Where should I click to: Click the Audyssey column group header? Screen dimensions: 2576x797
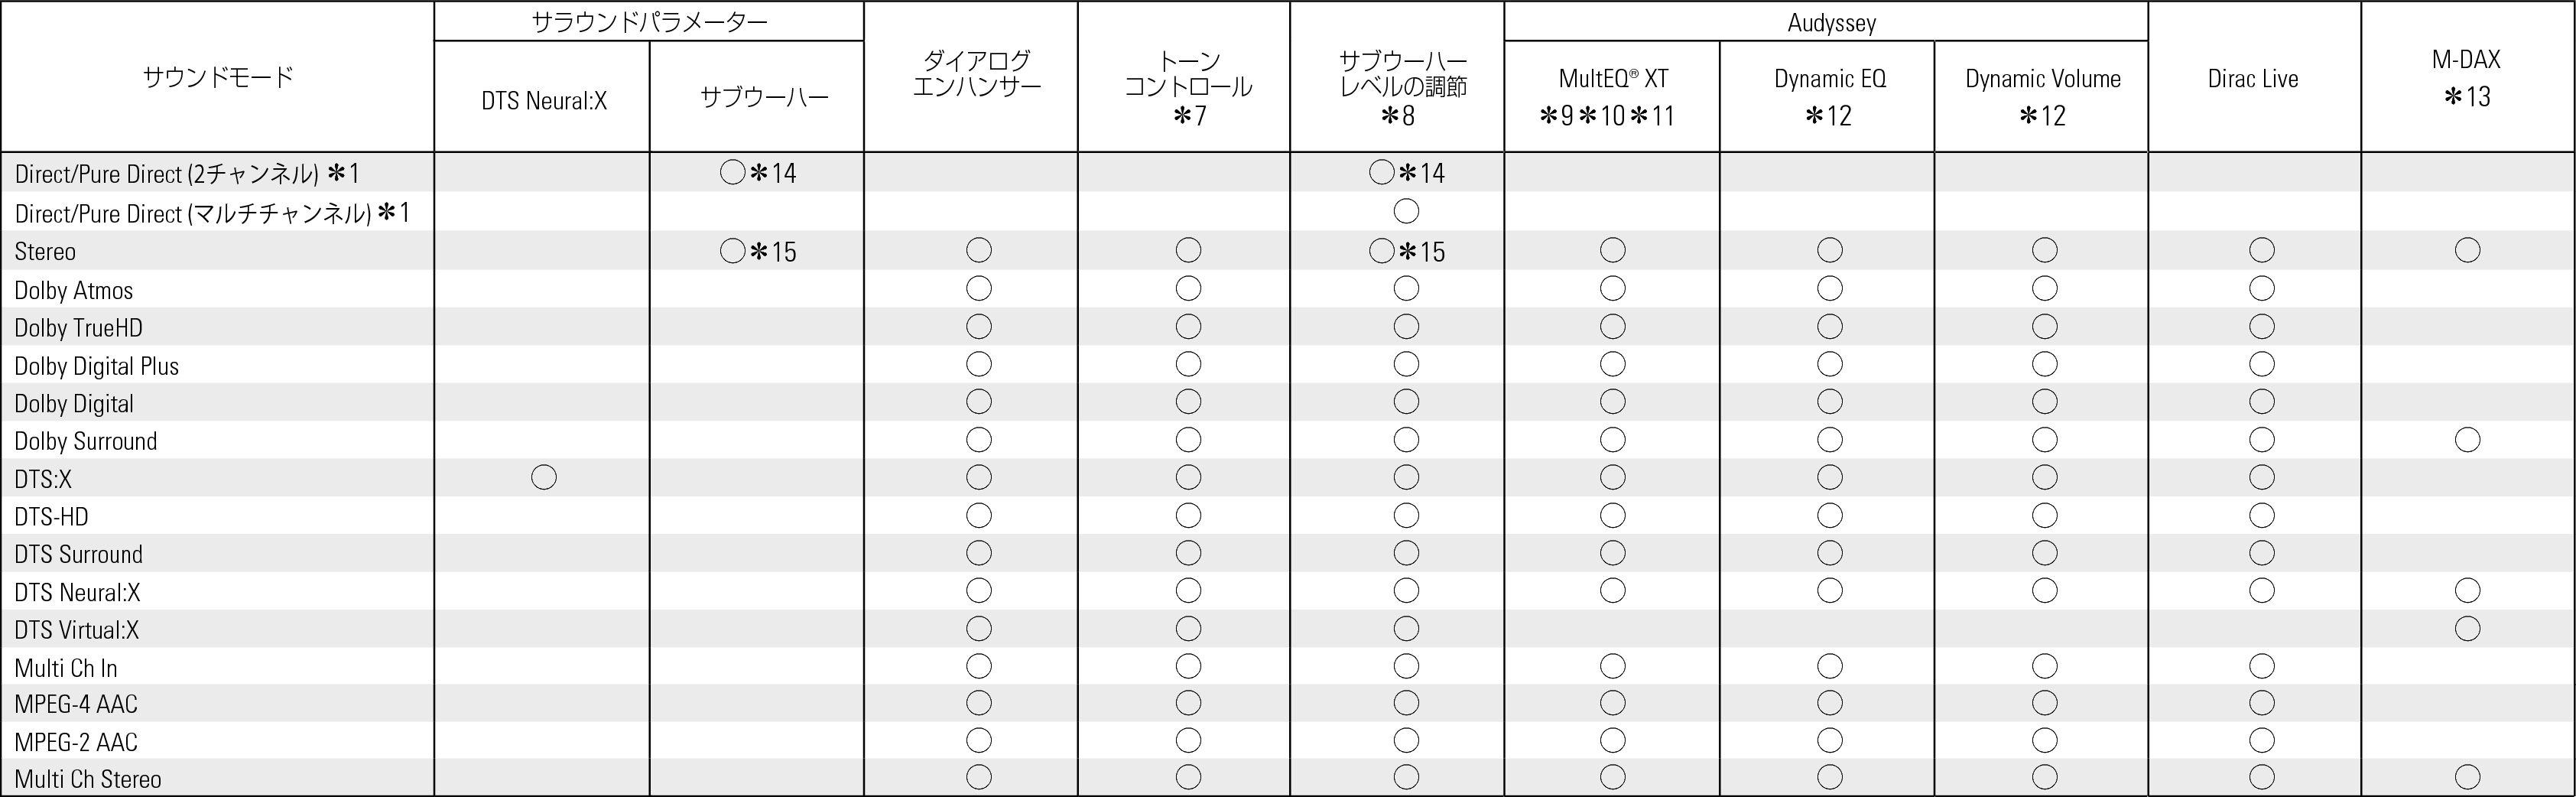point(1831,22)
